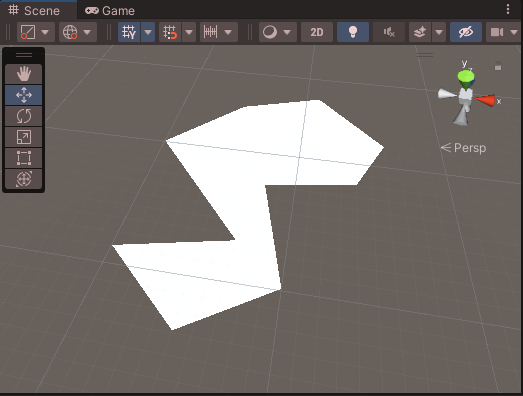Select the Rect tool
This screenshot has height=396, width=523.
24,158
